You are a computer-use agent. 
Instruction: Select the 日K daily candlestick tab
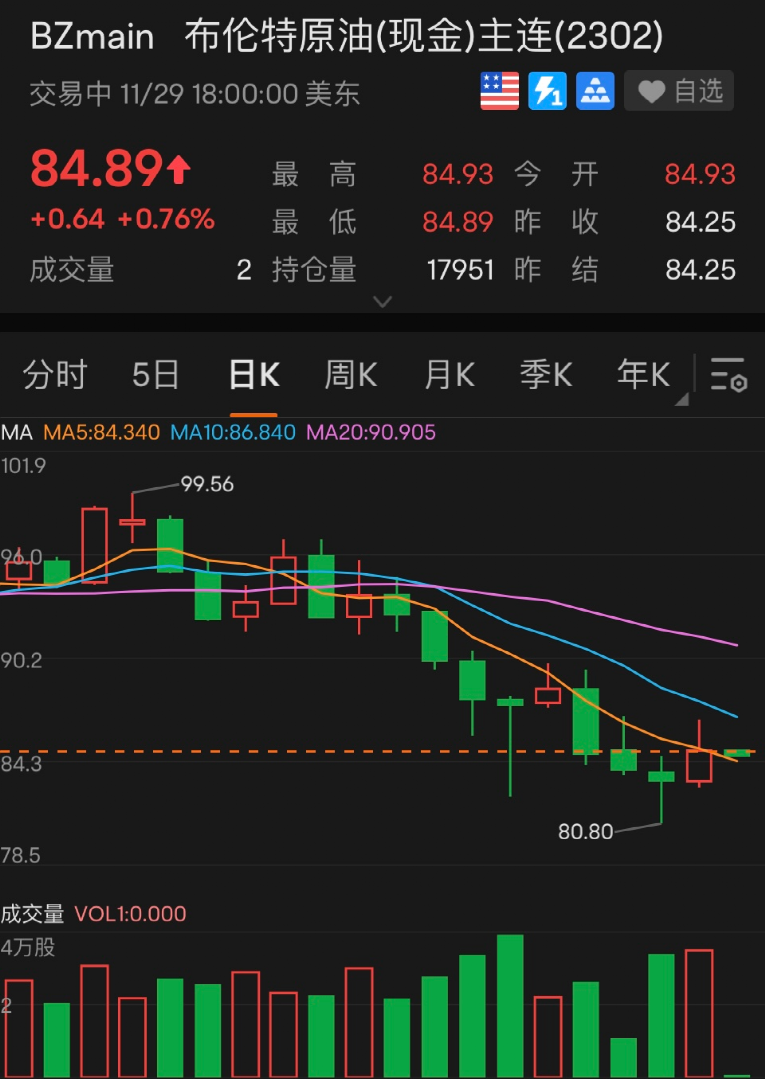coord(254,376)
